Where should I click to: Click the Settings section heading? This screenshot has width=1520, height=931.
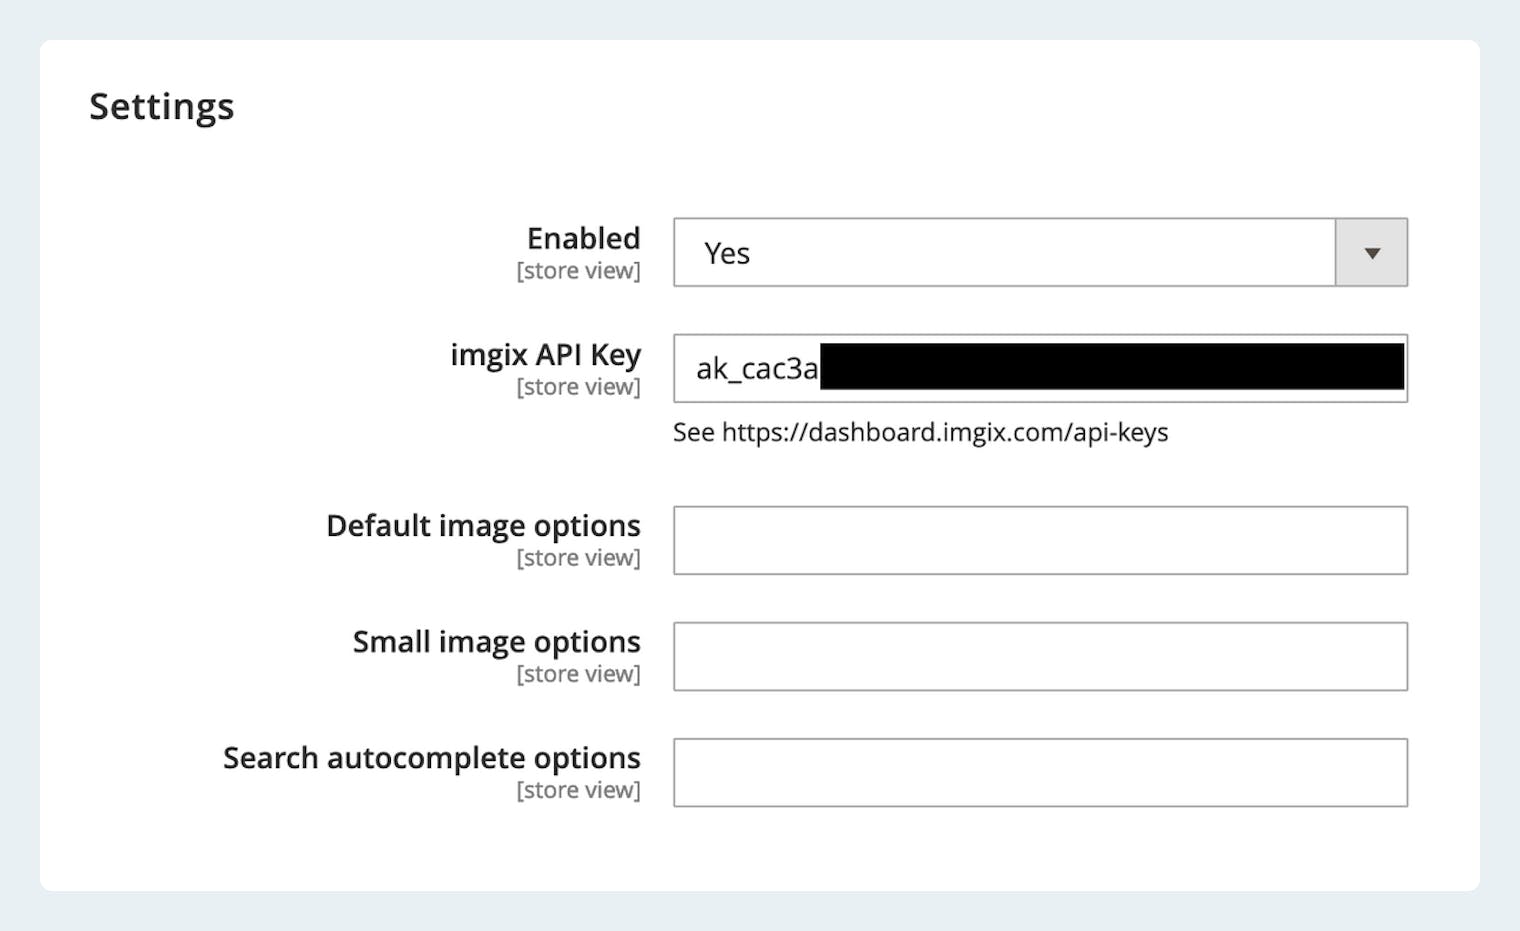click(162, 107)
